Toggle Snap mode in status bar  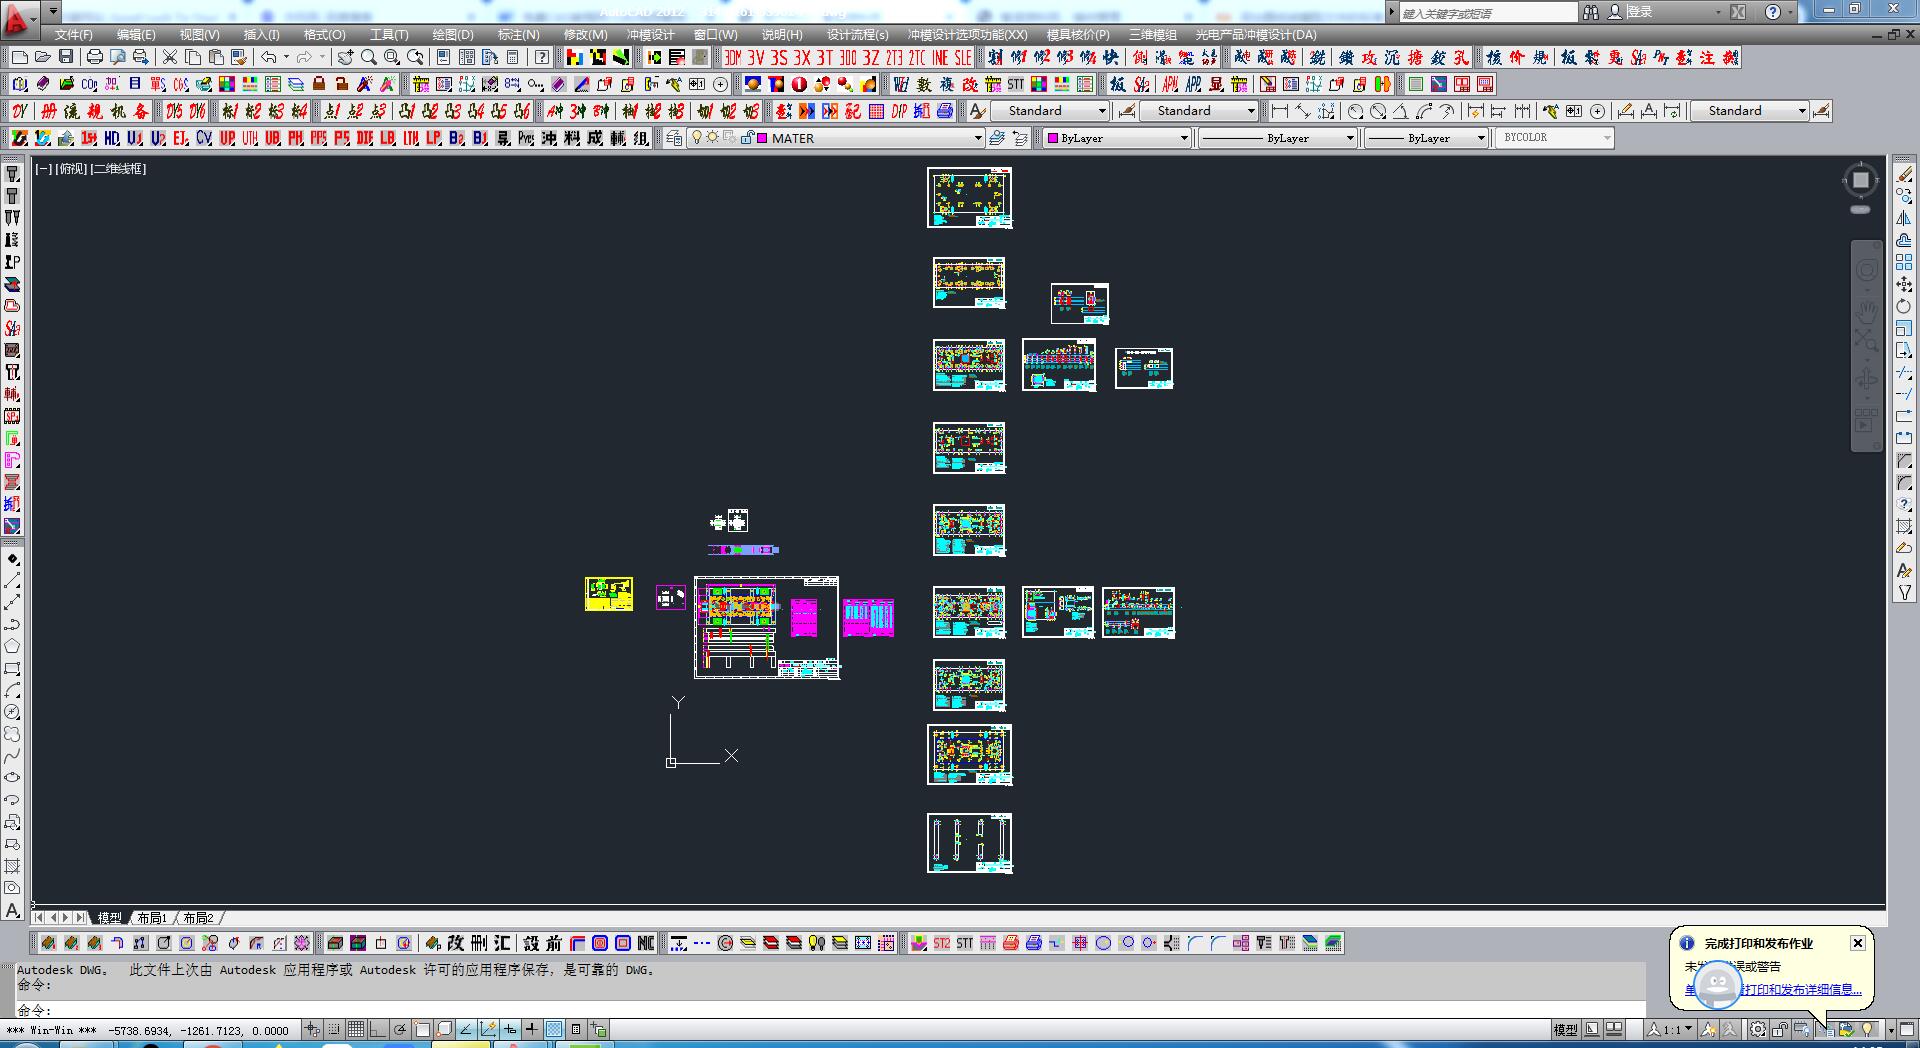[x=334, y=1029]
